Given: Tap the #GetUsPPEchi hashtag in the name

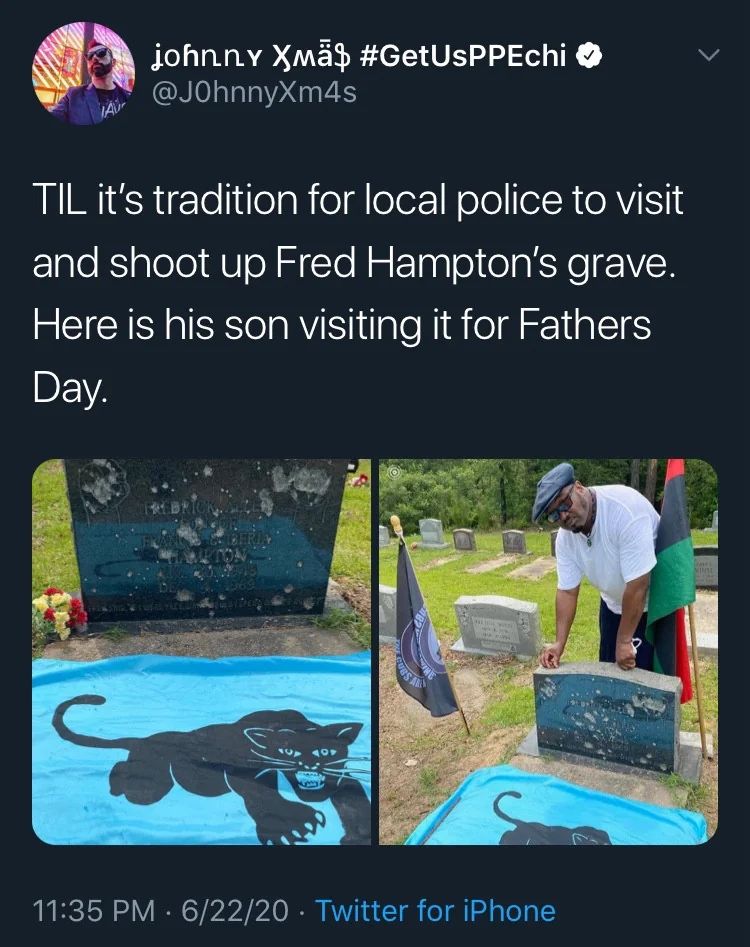Looking at the screenshot, I should point(463,56).
